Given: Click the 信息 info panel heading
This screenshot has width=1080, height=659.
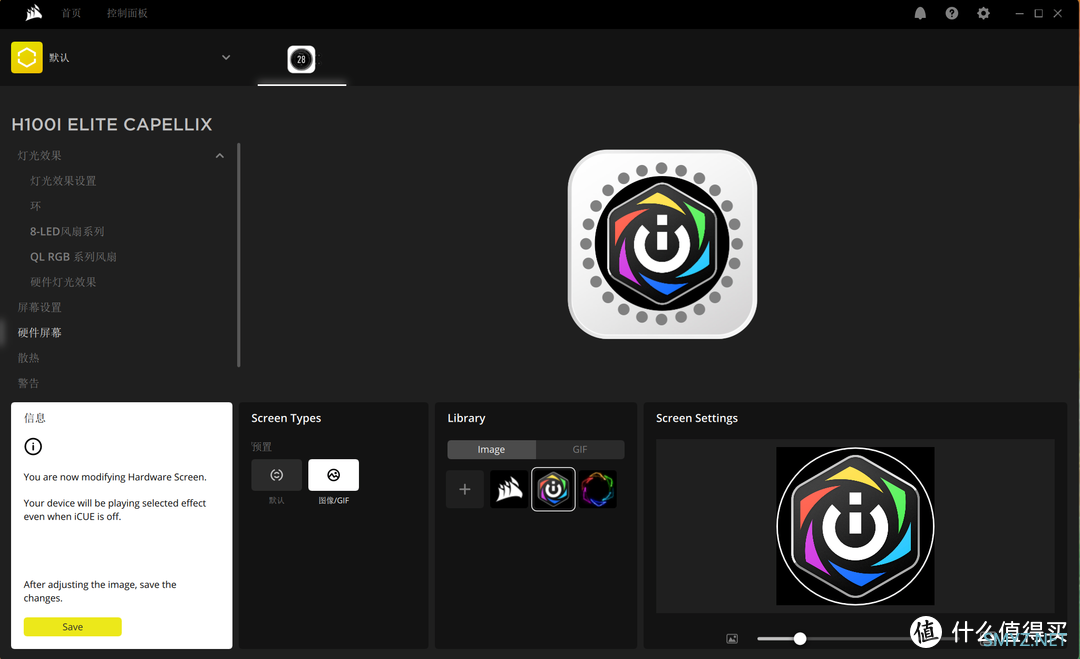Looking at the screenshot, I should [34, 418].
